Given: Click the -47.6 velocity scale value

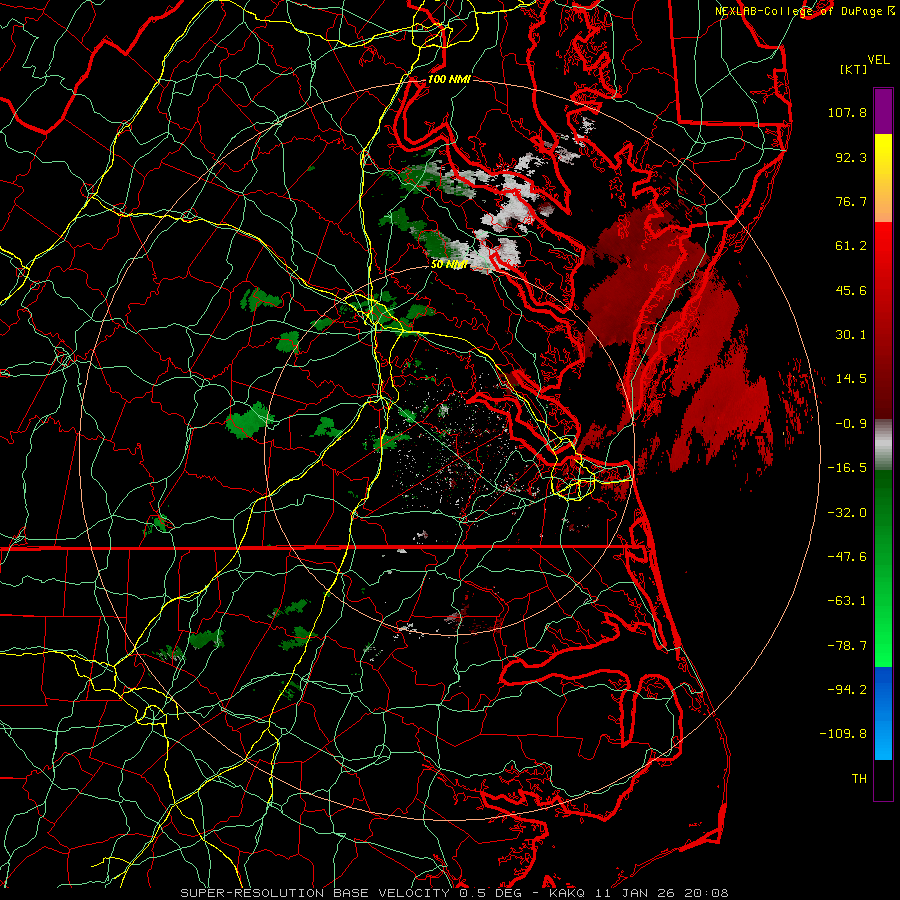Looking at the screenshot, I should 847,557.
